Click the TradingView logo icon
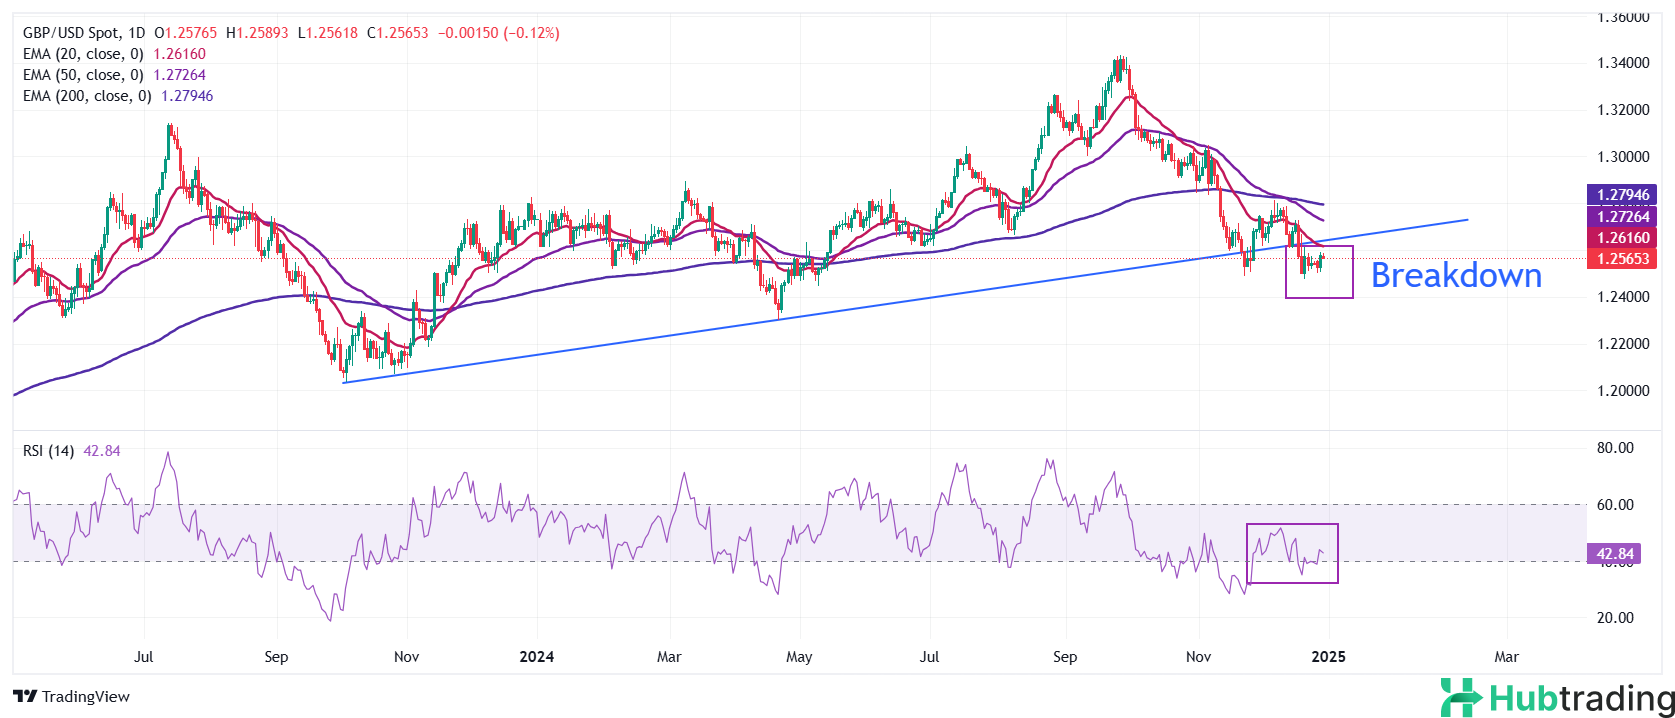The height and width of the screenshot is (718, 1675). (x=25, y=697)
